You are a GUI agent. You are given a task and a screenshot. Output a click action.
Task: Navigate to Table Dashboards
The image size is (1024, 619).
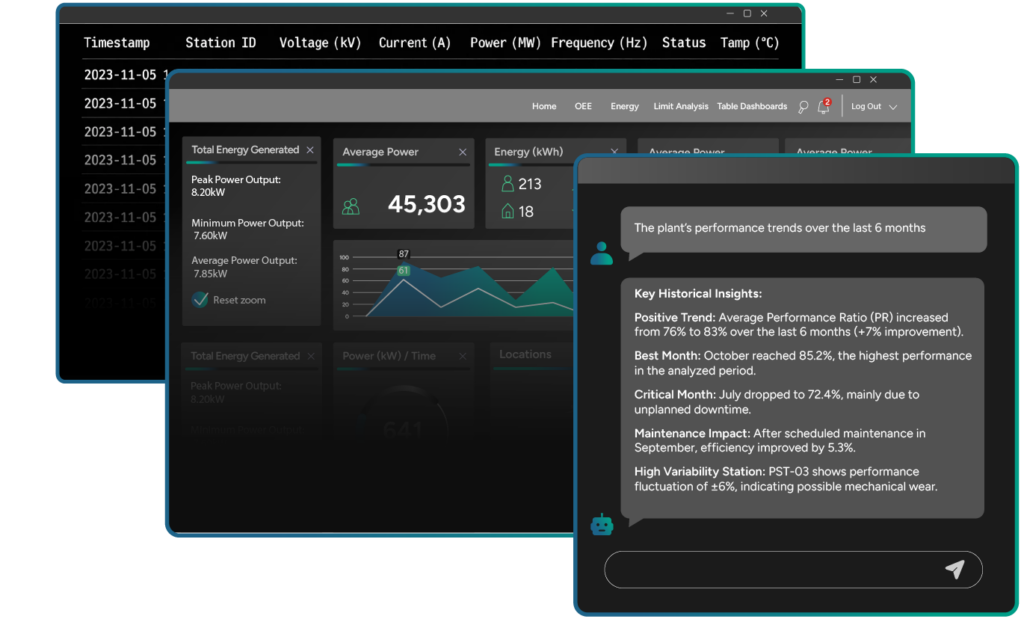(x=751, y=106)
